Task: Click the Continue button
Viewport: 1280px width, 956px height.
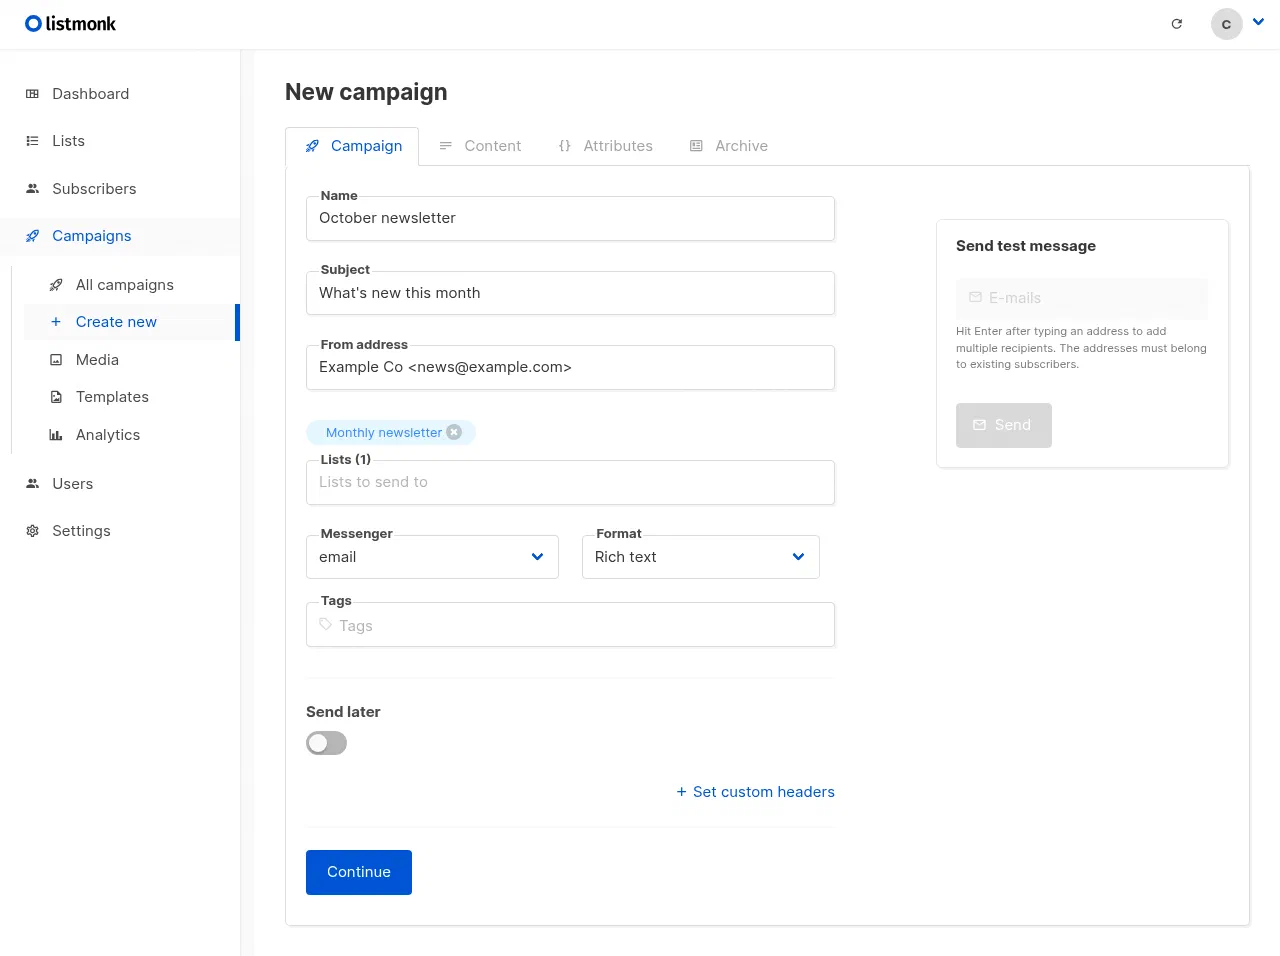Action: (x=359, y=872)
